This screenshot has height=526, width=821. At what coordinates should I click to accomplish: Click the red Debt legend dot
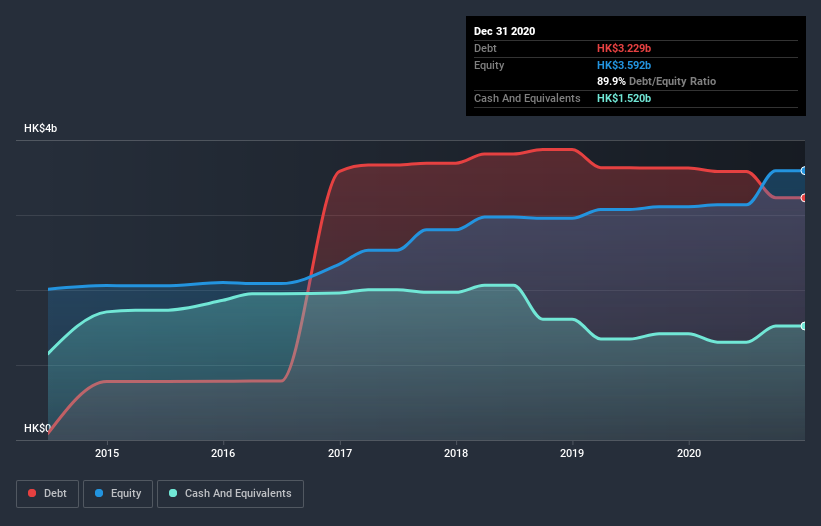(32, 493)
